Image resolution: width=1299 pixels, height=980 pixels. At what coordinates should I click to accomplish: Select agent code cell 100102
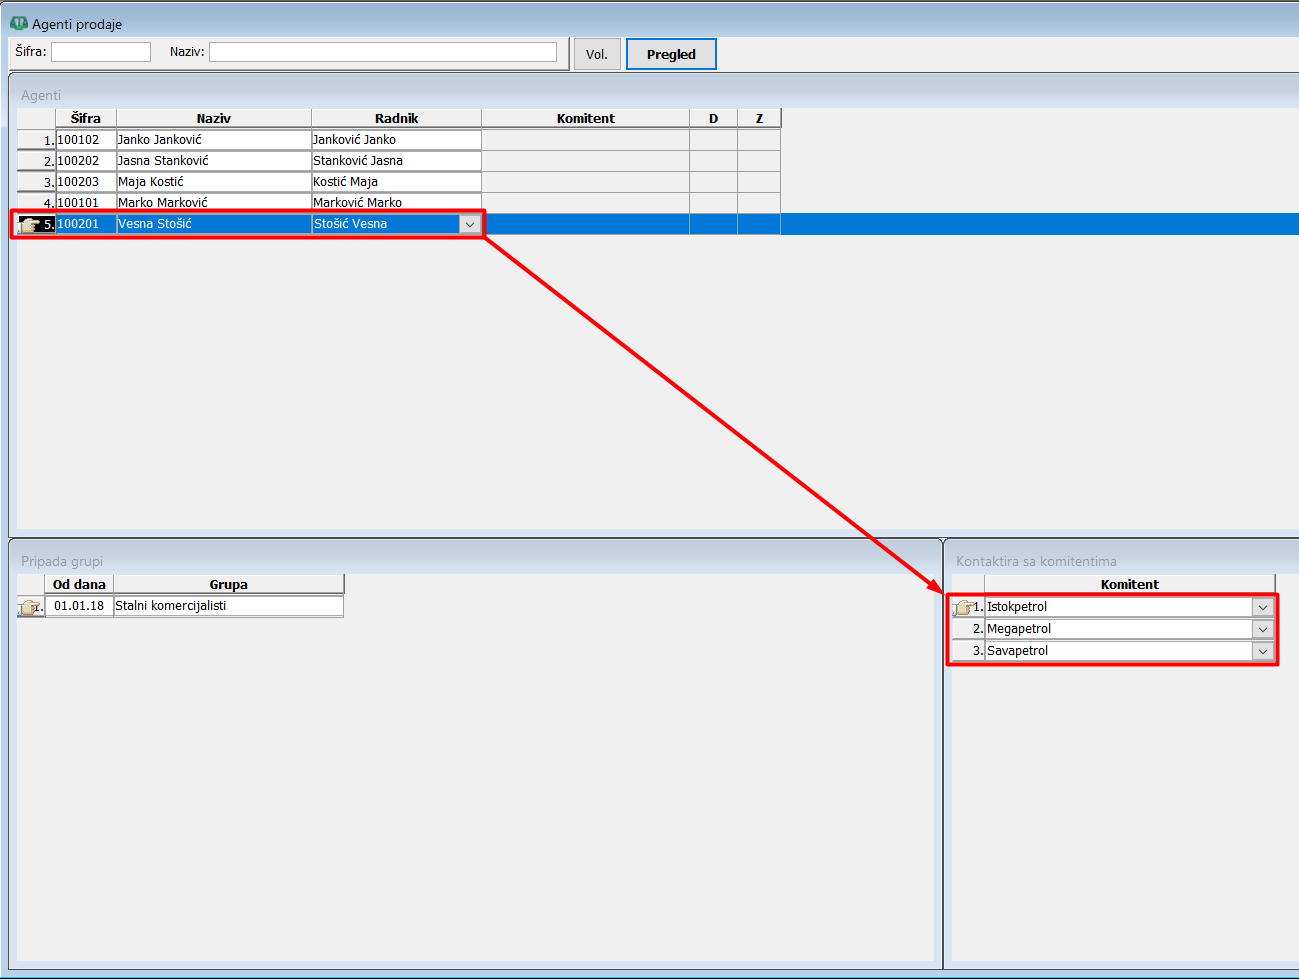tap(86, 140)
